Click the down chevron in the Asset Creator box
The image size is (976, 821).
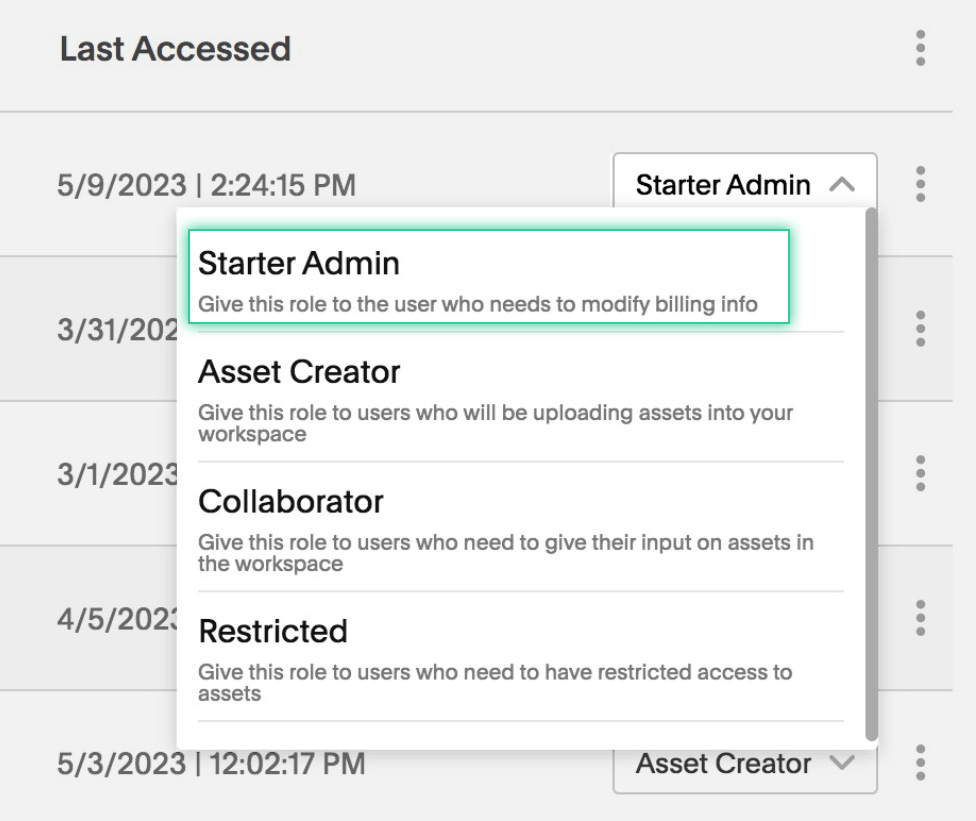pos(842,762)
